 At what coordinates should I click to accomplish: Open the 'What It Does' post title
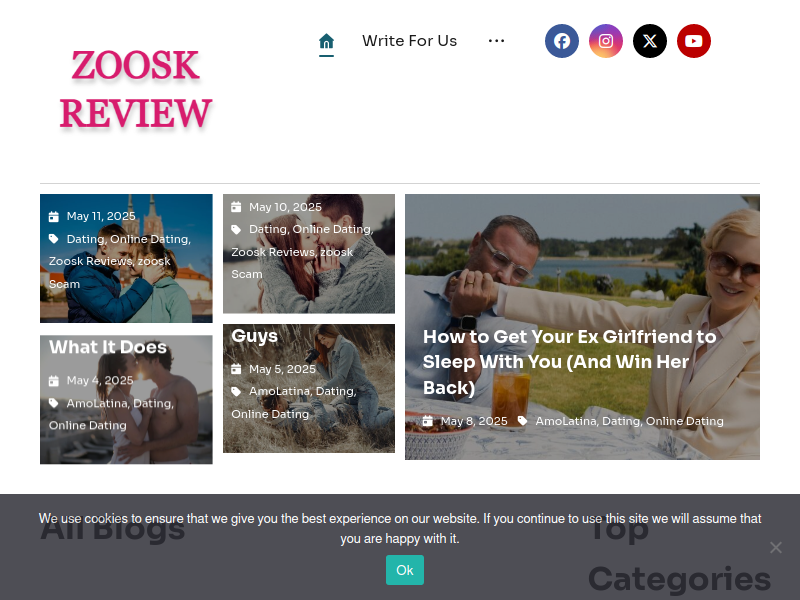(x=108, y=347)
